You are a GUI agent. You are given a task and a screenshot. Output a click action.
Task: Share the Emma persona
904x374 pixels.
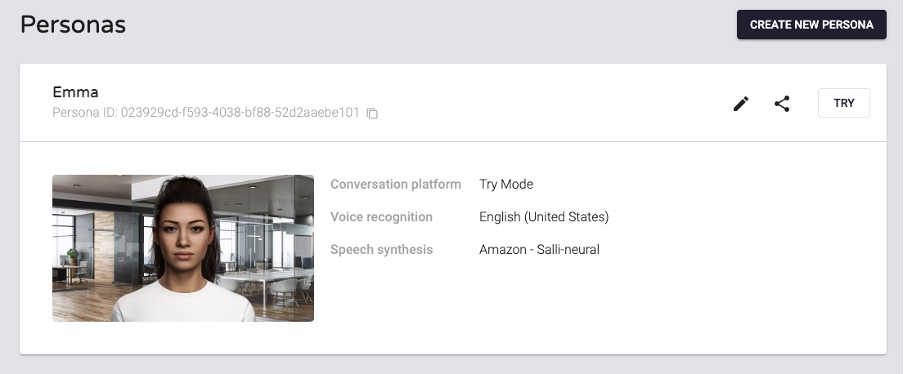[782, 104]
